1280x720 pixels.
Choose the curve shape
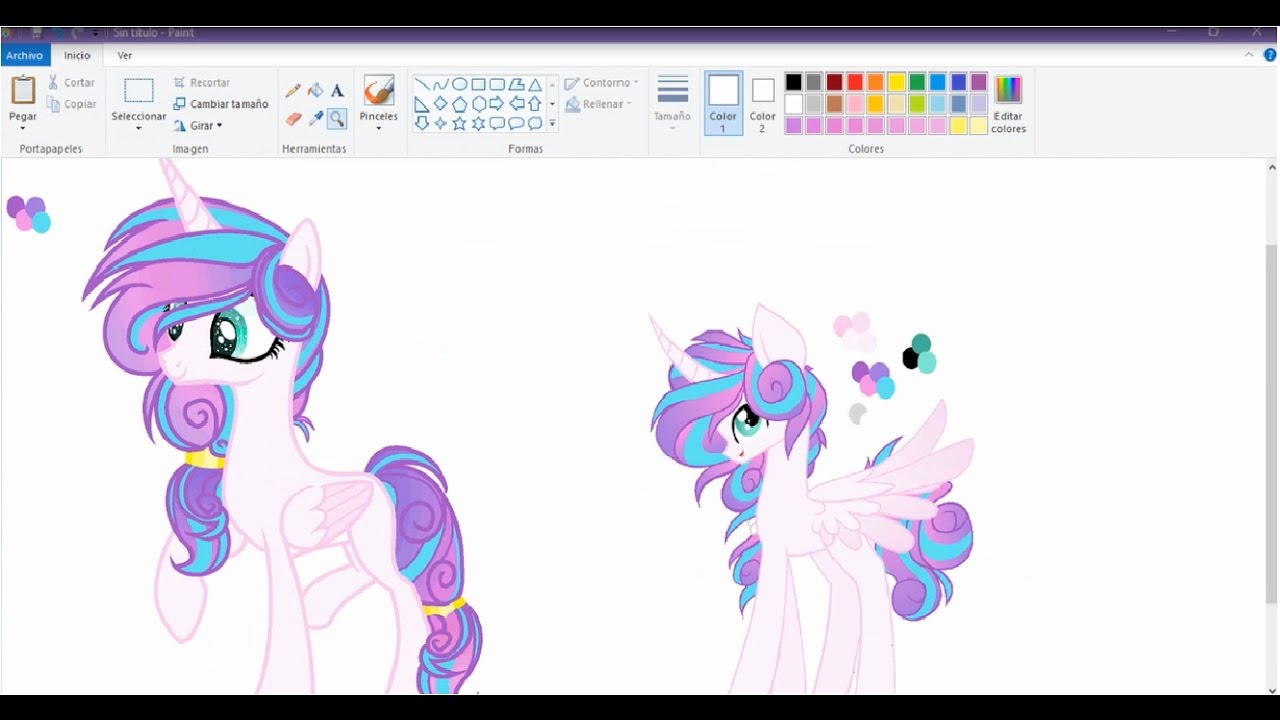point(441,84)
